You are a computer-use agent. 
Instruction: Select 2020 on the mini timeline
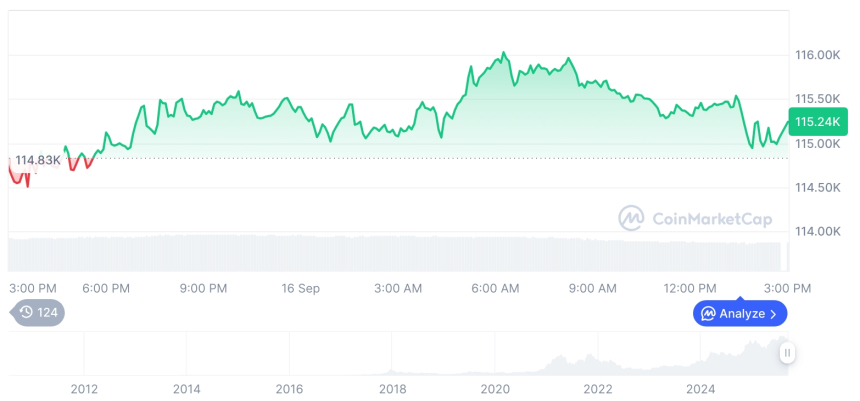495,388
